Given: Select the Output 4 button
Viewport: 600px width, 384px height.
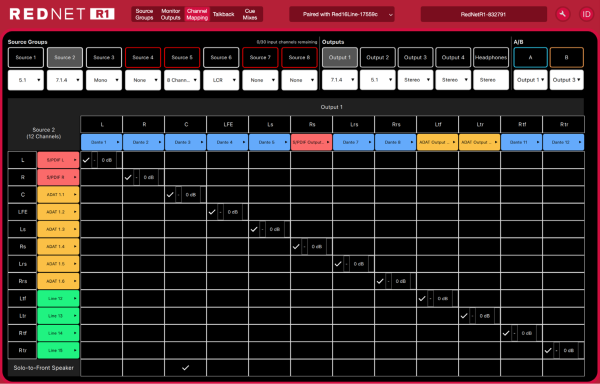Looking at the screenshot, I should tap(453, 57).
